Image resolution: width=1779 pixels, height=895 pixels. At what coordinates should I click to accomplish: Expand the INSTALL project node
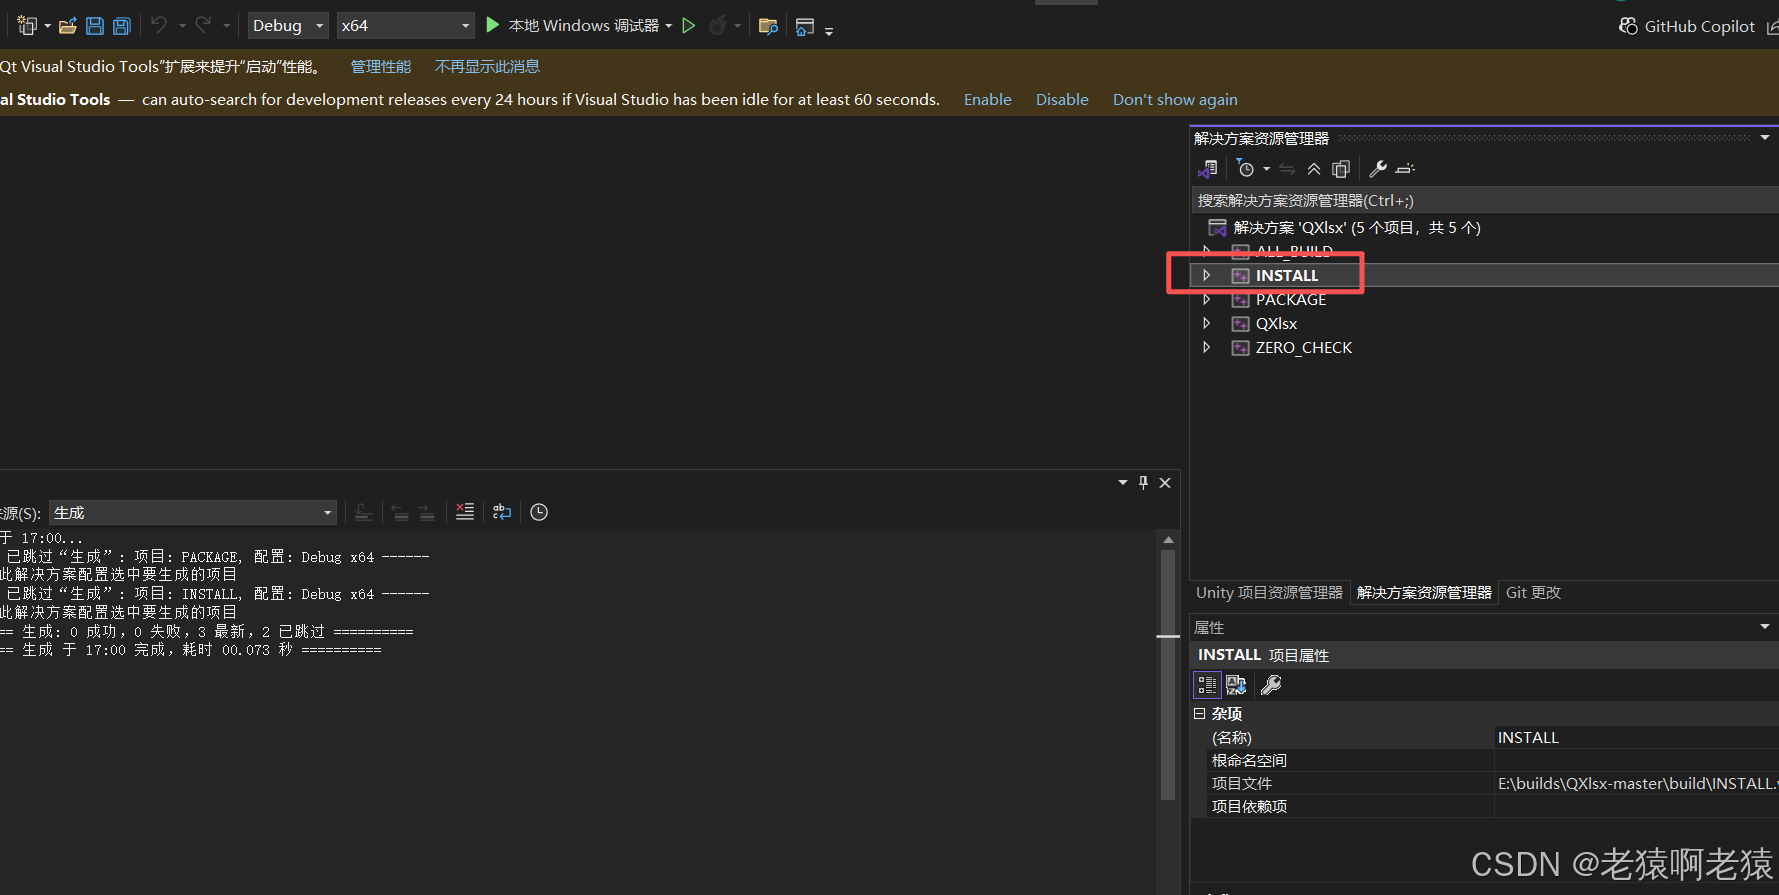[1207, 275]
